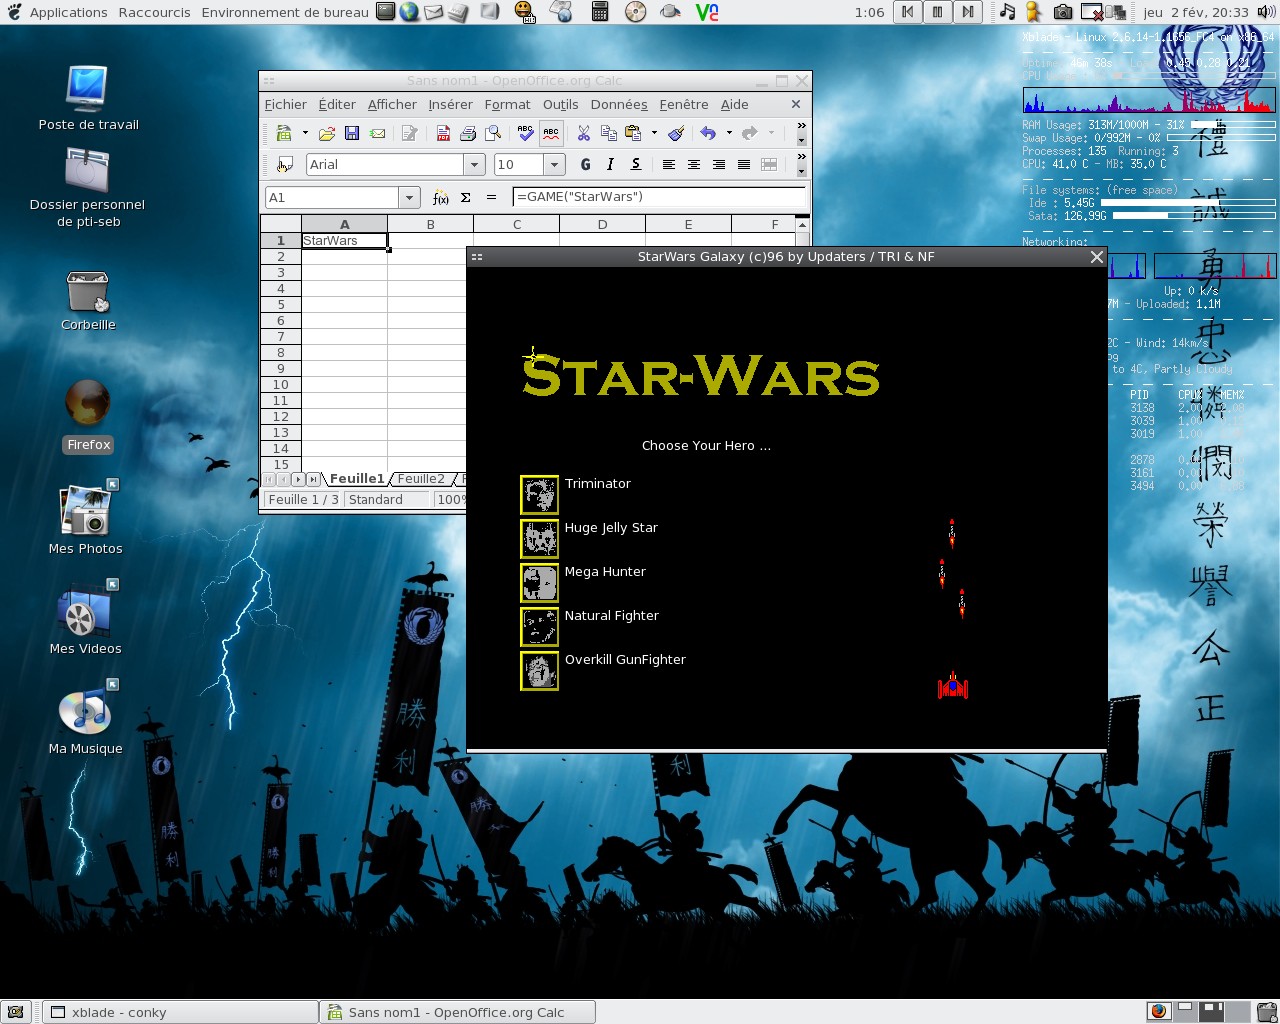
Task: Open the font size 10 dropdown
Action: [x=555, y=165]
